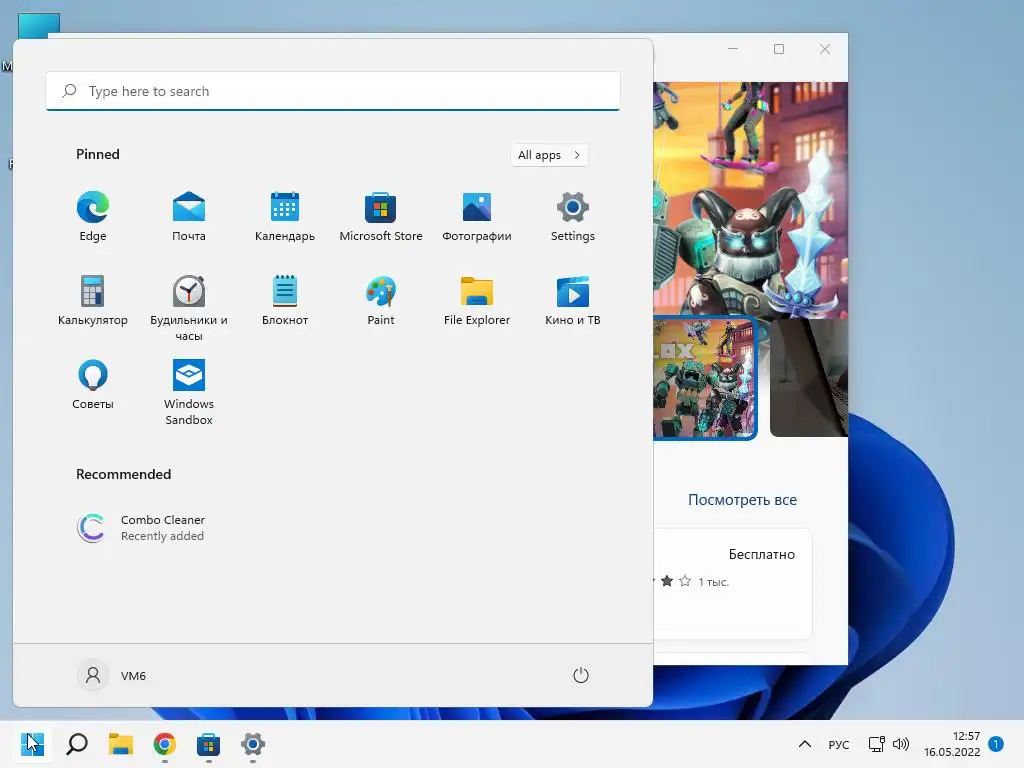Maximize the Microsoft Store window
The image size is (1024, 768).
778,49
